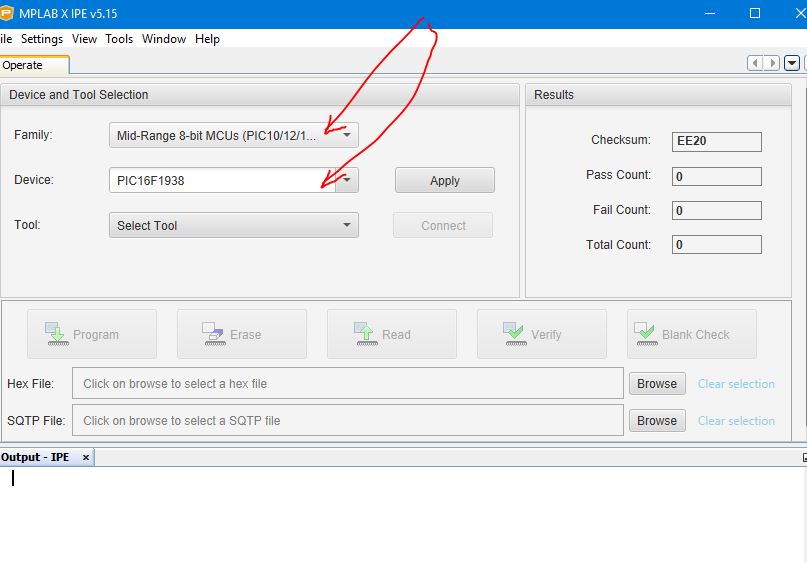The width and height of the screenshot is (807, 563).
Task: Click the Connect button
Action: click(x=443, y=225)
